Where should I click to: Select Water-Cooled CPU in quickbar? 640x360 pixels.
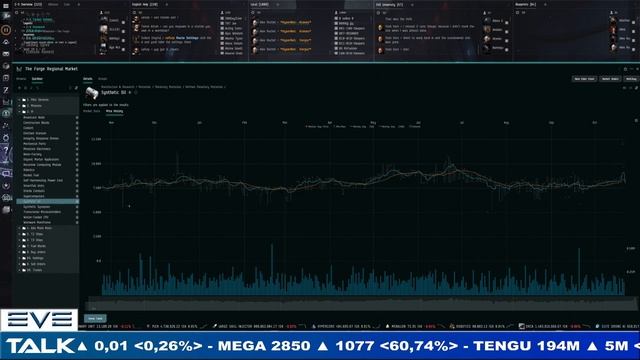pyautogui.click(x=47, y=218)
